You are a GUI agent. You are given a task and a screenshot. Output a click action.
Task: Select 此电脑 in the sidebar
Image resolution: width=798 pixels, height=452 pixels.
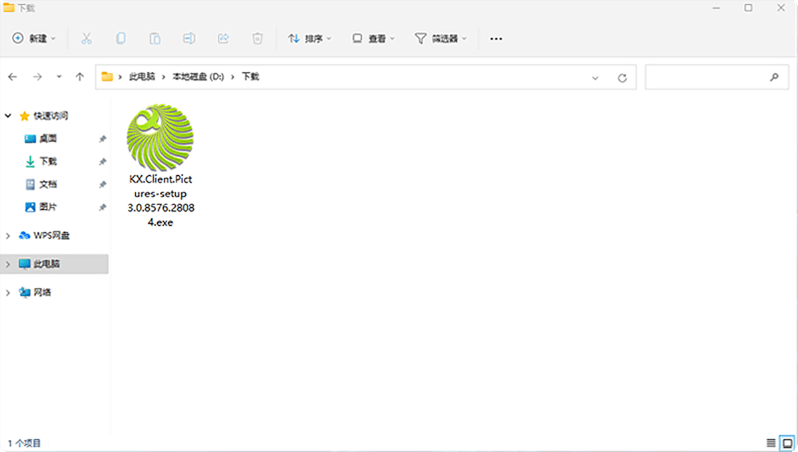(46, 264)
